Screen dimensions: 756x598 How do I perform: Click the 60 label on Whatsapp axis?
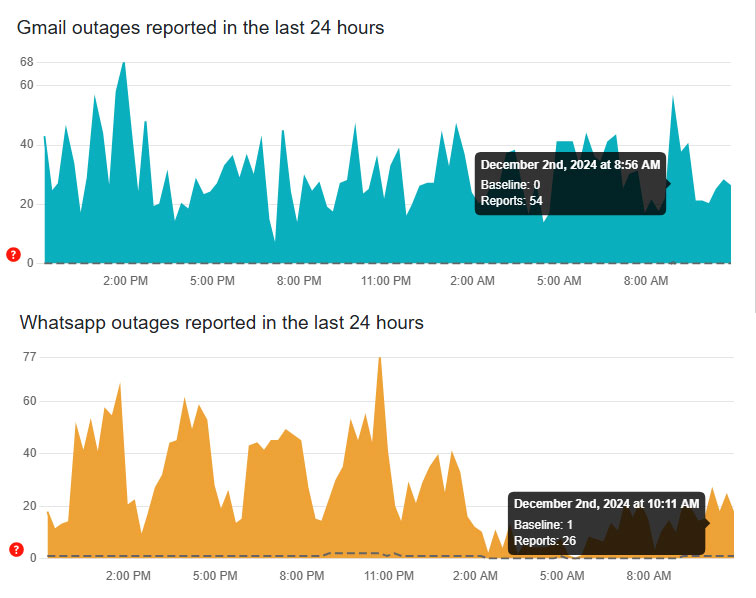[x=29, y=401]
